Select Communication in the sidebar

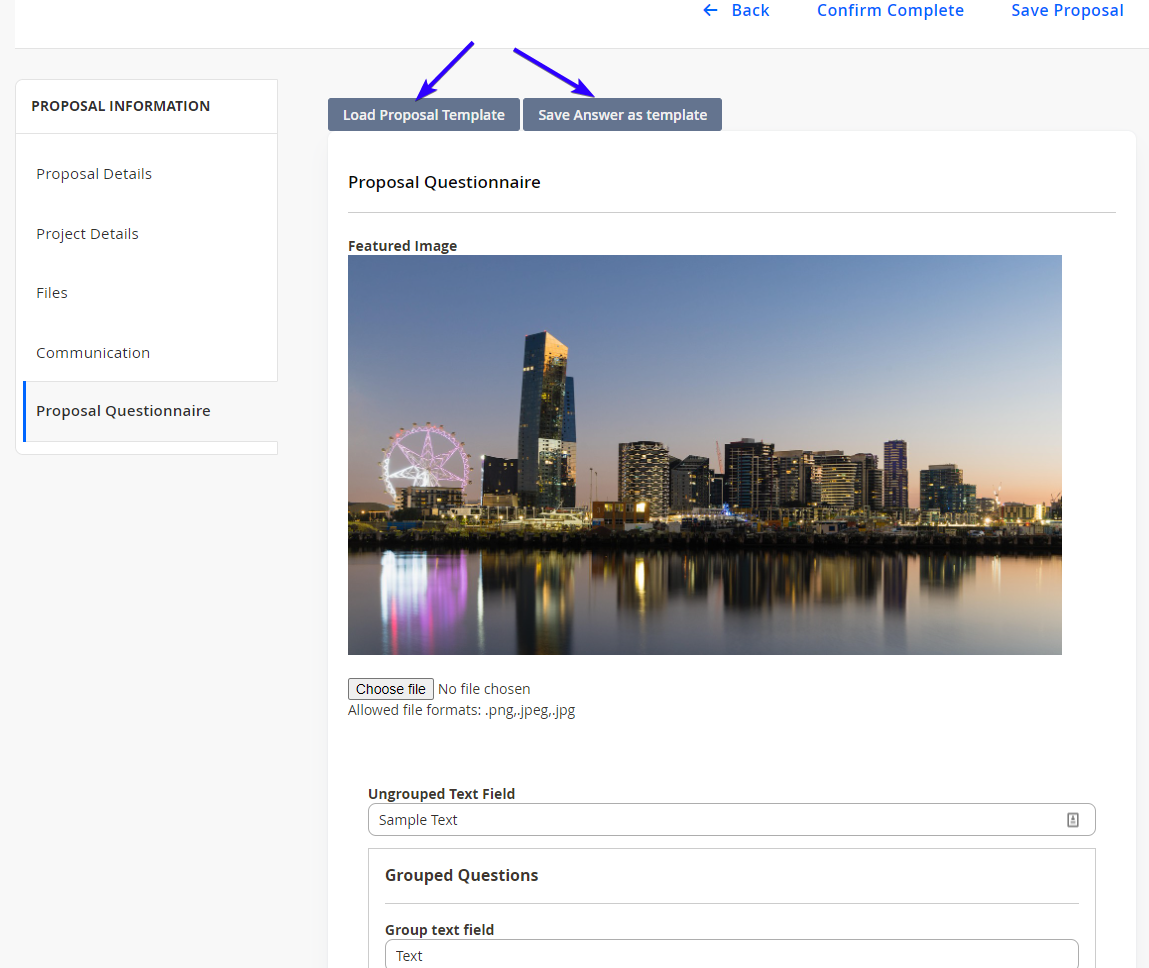click(x=93, y=352)
